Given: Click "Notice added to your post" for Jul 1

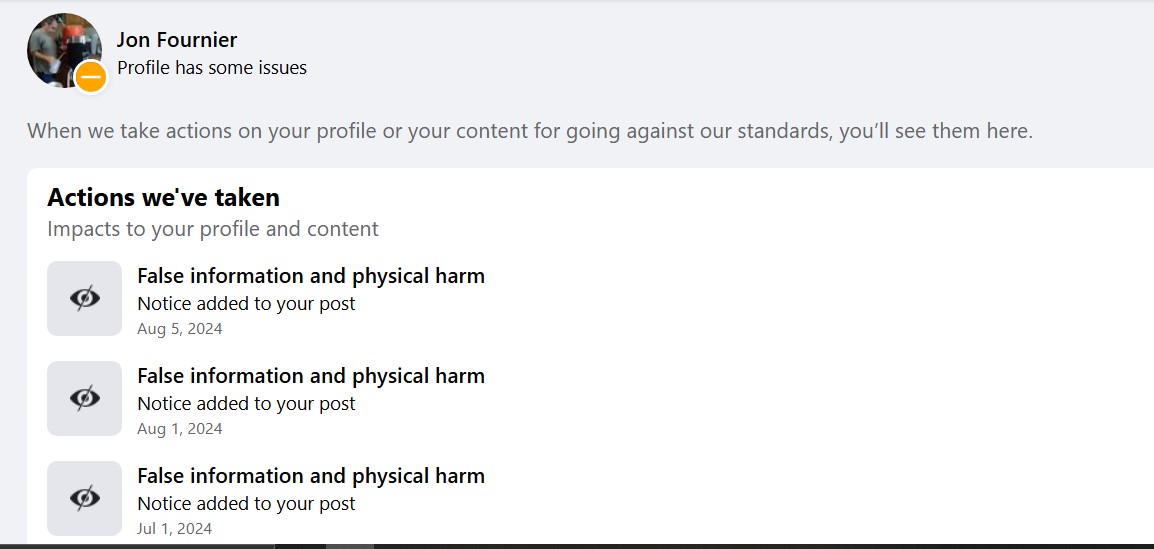Looking at the screenshot, I should click(x=246, y=504).
